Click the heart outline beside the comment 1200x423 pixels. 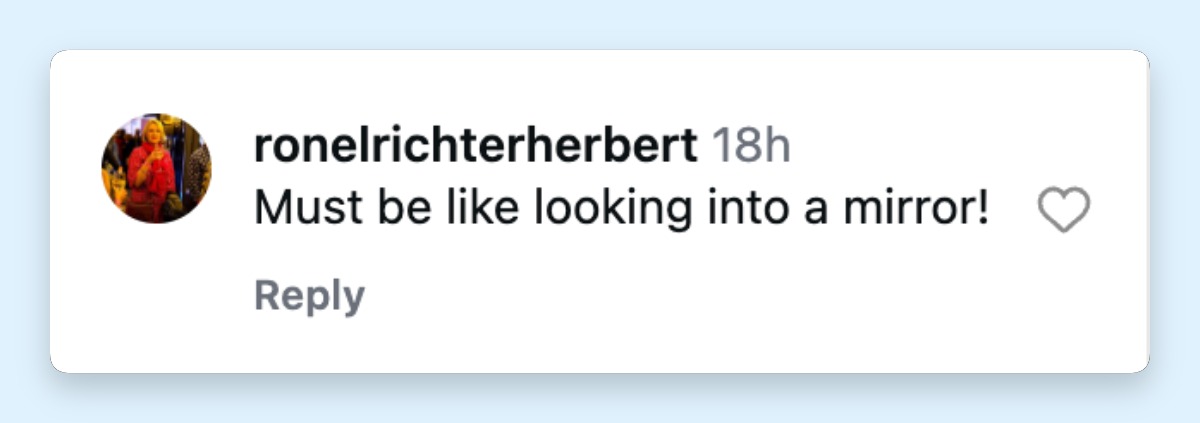1063,212
